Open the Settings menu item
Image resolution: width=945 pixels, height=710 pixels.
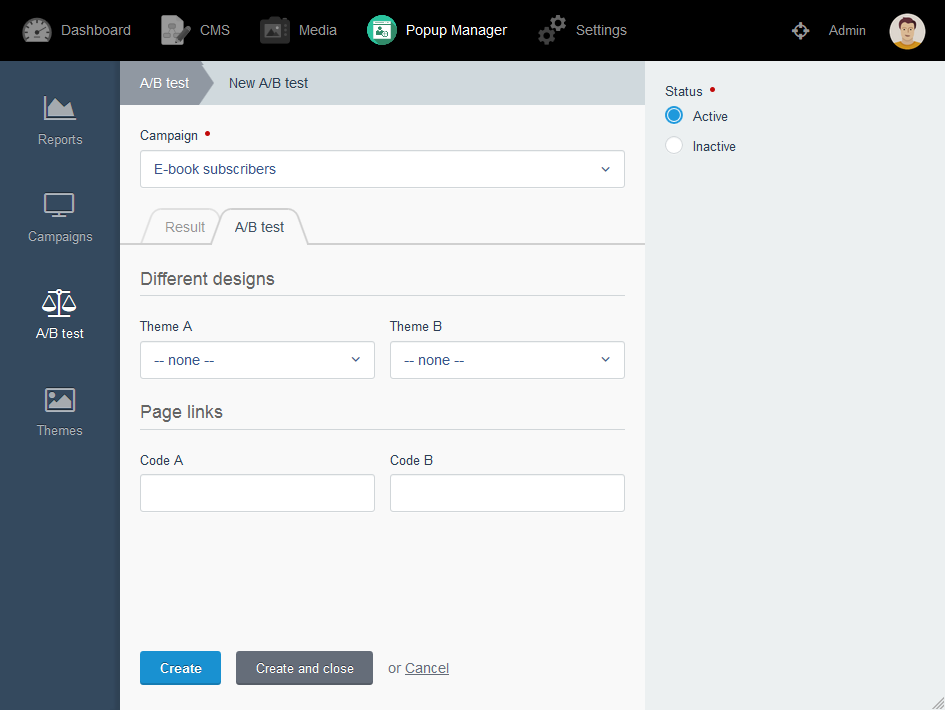582,30
